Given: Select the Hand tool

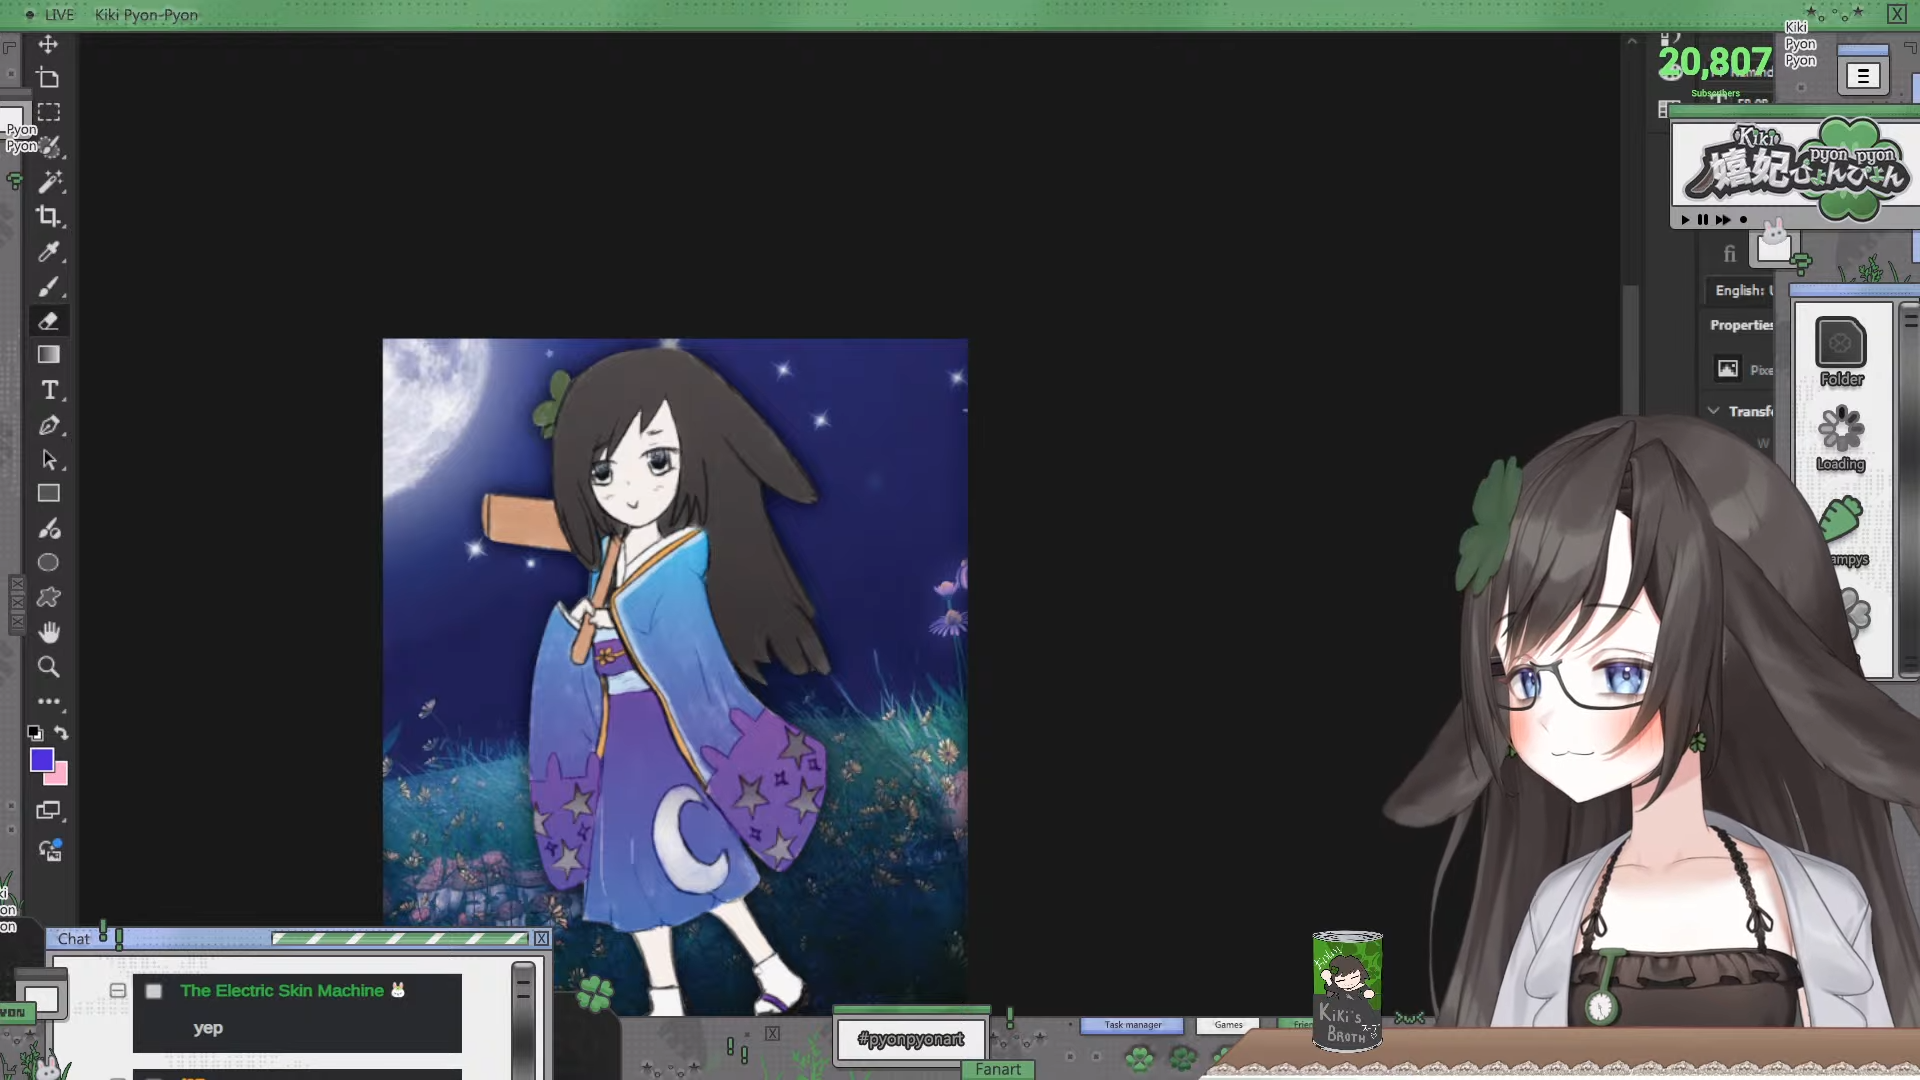Looking at the screenshot, I should pyautogui.click(x=48, y=632).
